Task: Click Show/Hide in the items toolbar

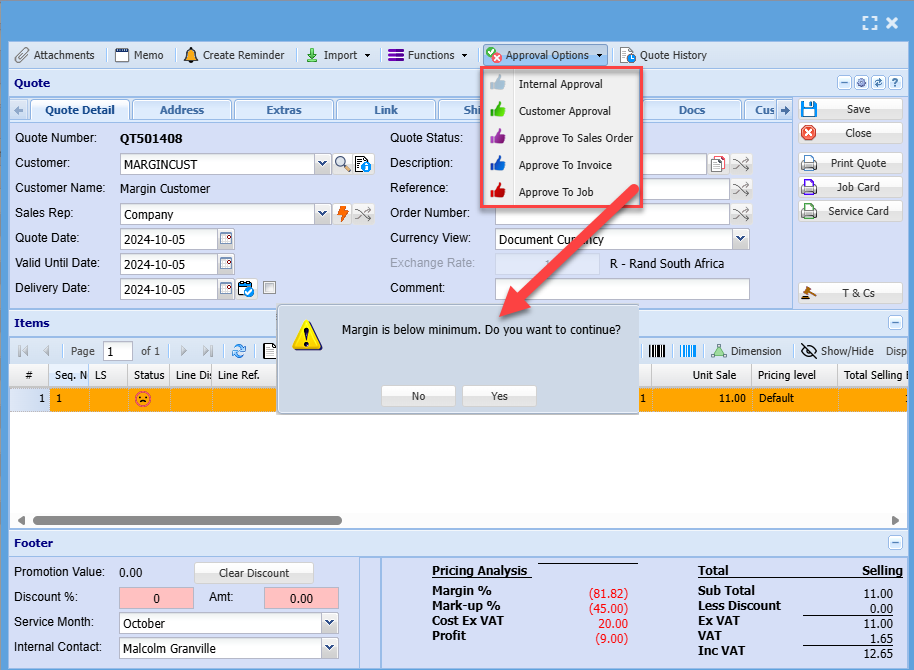Action: 837,351
